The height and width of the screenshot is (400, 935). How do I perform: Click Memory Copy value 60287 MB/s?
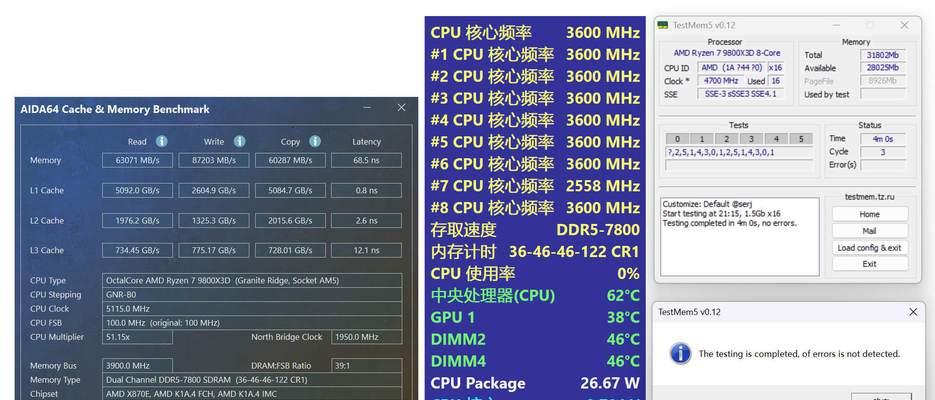point(290,160)
